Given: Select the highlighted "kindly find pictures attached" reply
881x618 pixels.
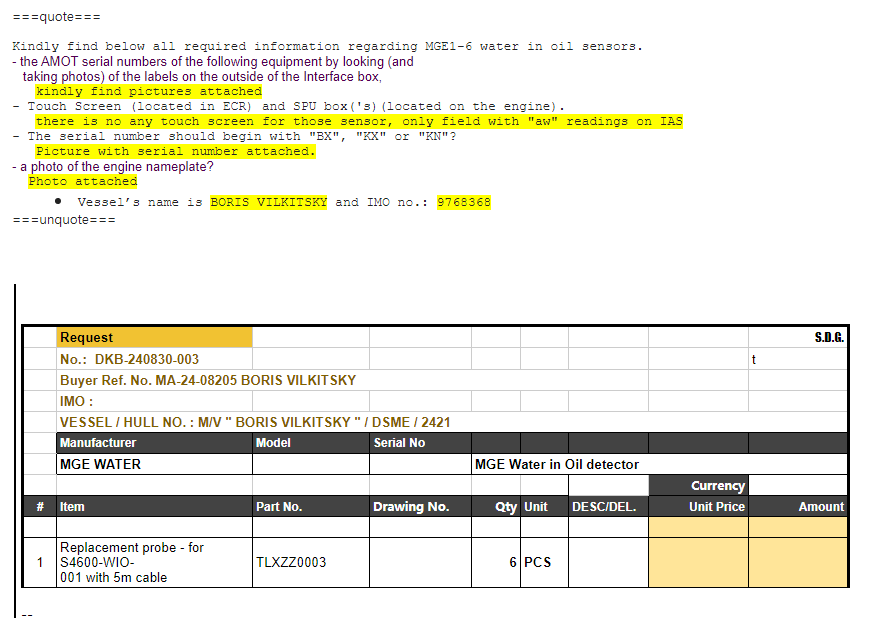Looking at the screenshot, I should coord(148,91).
